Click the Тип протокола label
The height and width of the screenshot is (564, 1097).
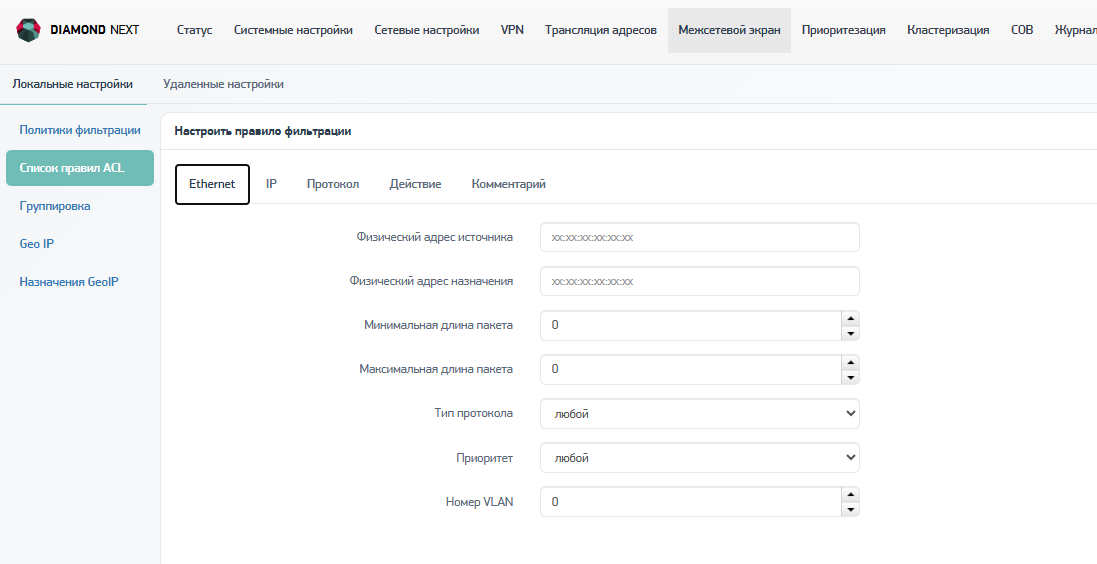pos(474,413)
